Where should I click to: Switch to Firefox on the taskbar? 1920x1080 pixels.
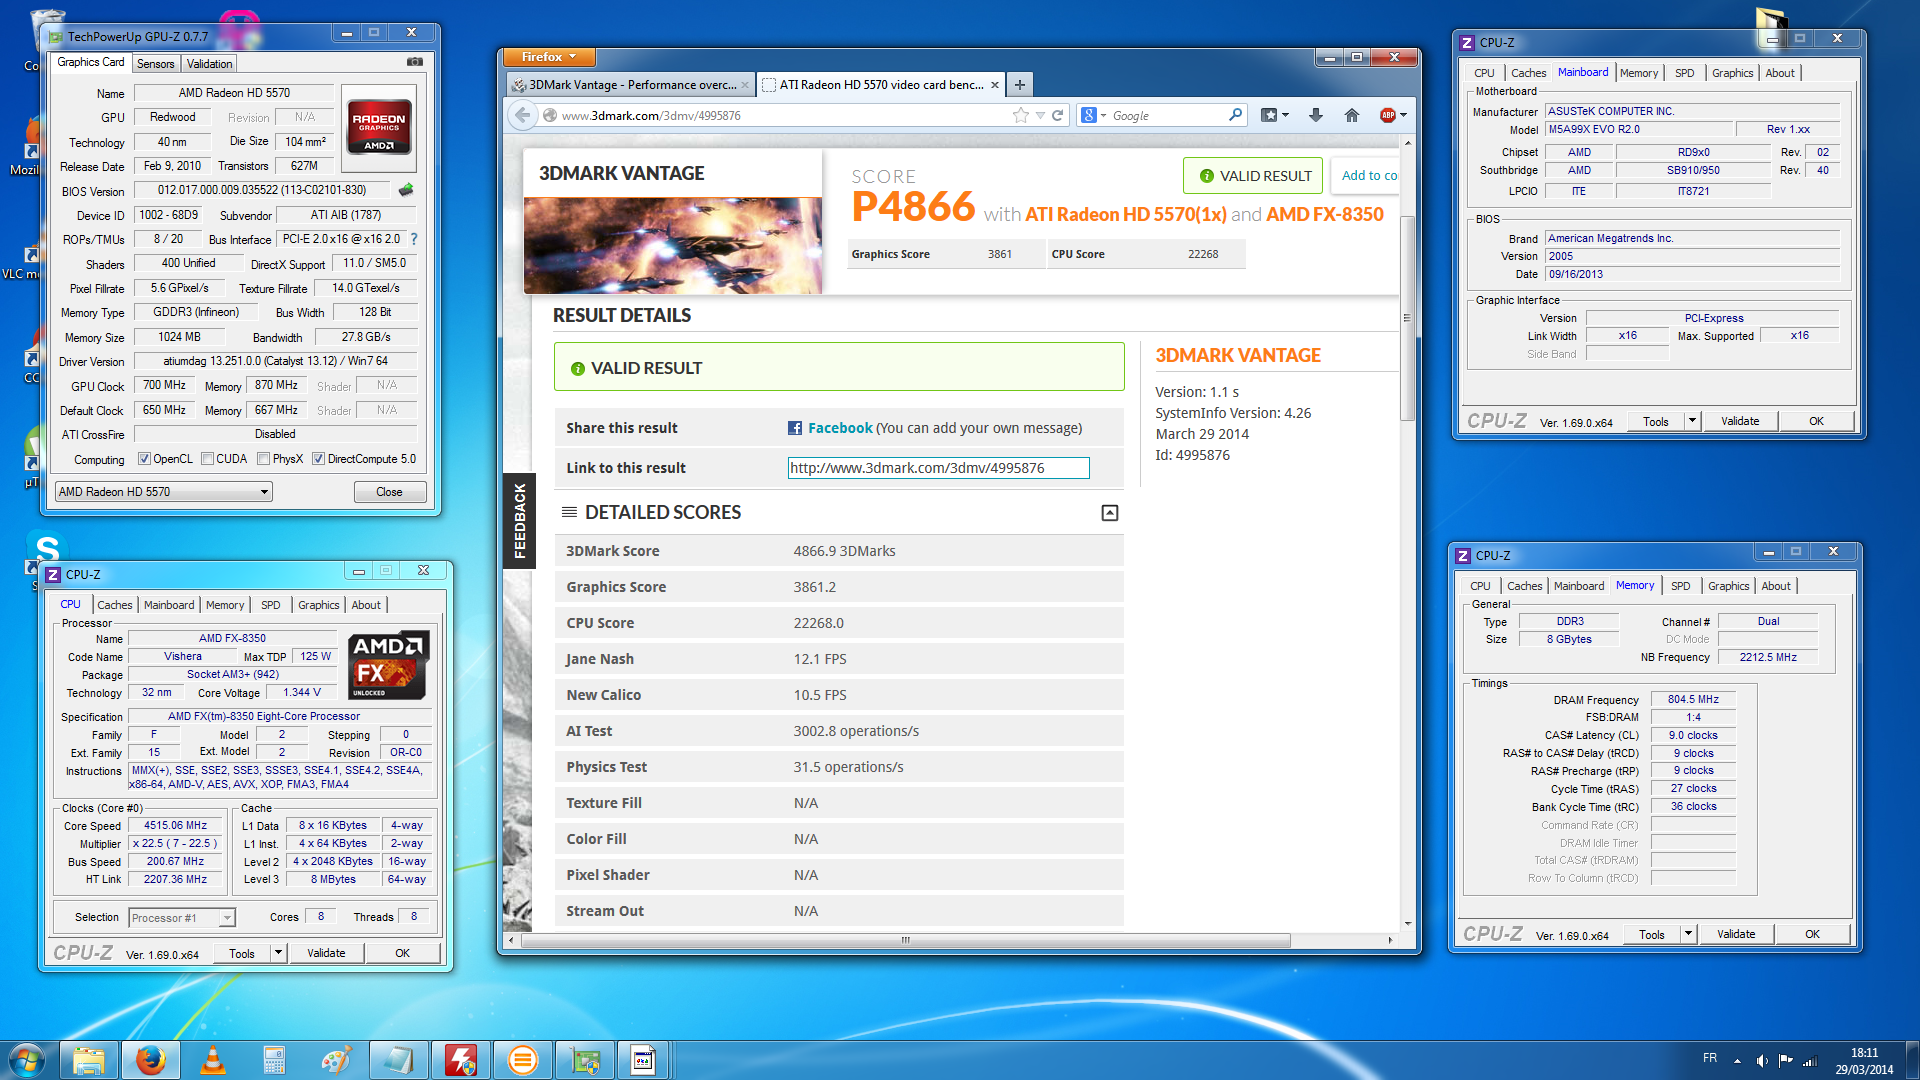pyautogui.click(x=151, y=1060)
